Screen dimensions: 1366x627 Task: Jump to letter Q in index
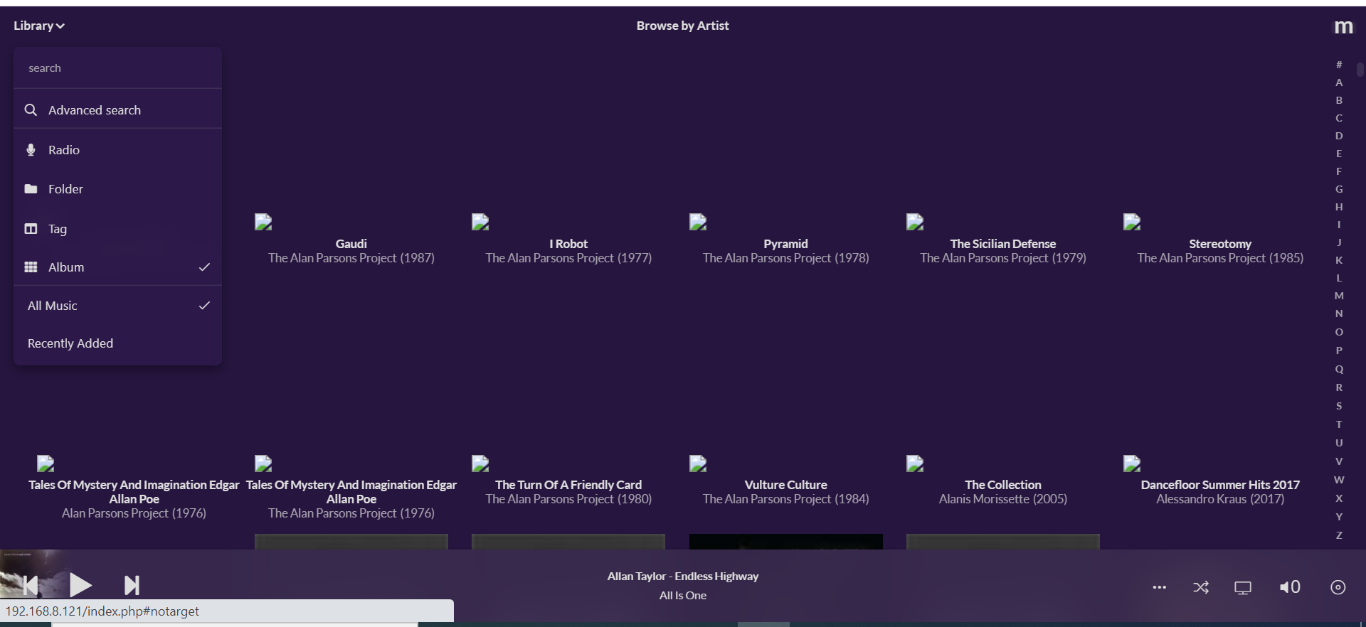1339,369
